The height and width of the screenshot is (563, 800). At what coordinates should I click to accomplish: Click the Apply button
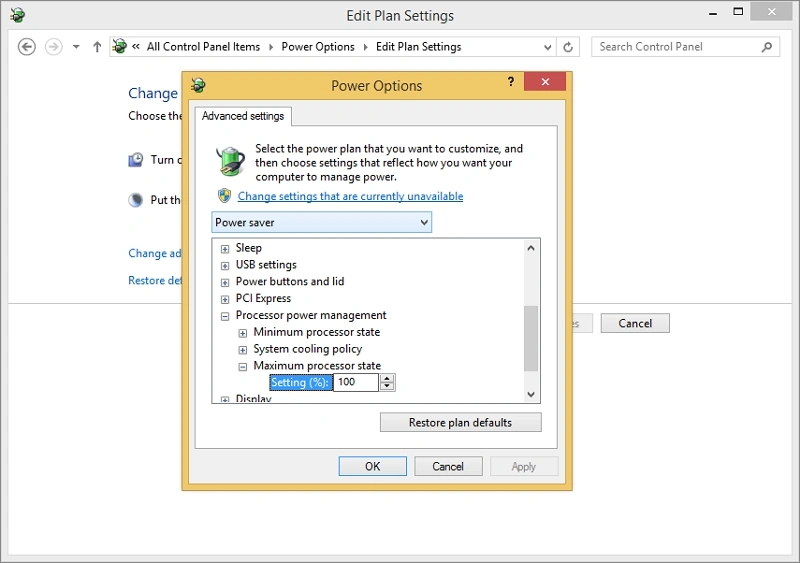(x=523, y=467)
